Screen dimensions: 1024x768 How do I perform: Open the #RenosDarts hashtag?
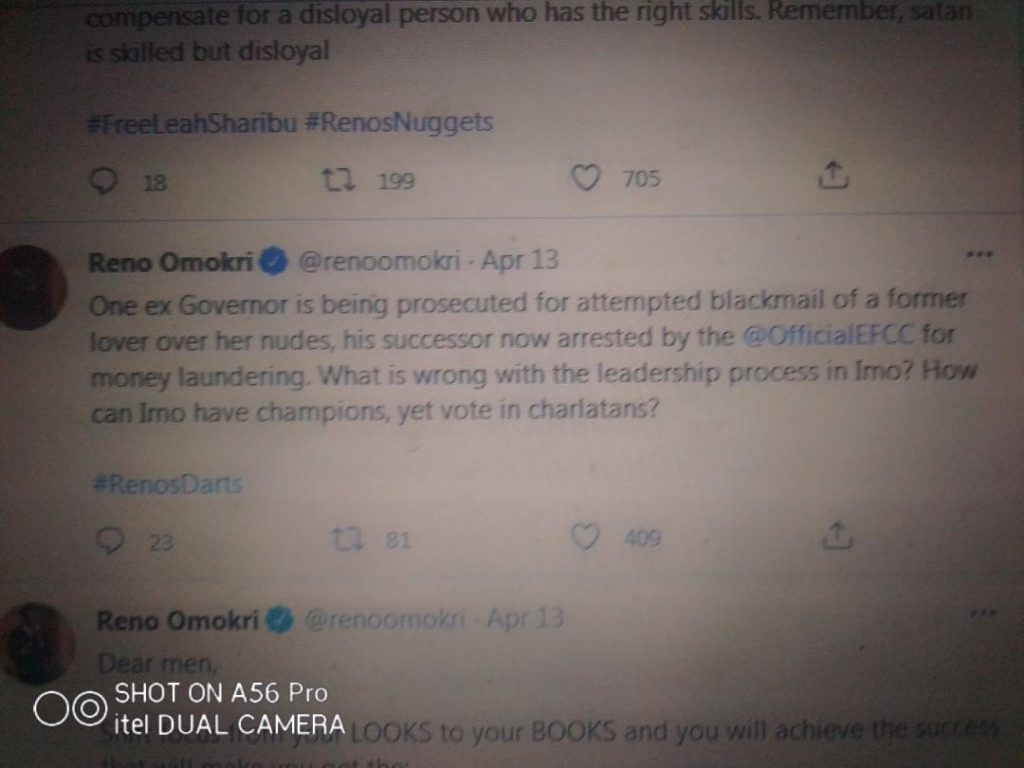tap(167, 485)
